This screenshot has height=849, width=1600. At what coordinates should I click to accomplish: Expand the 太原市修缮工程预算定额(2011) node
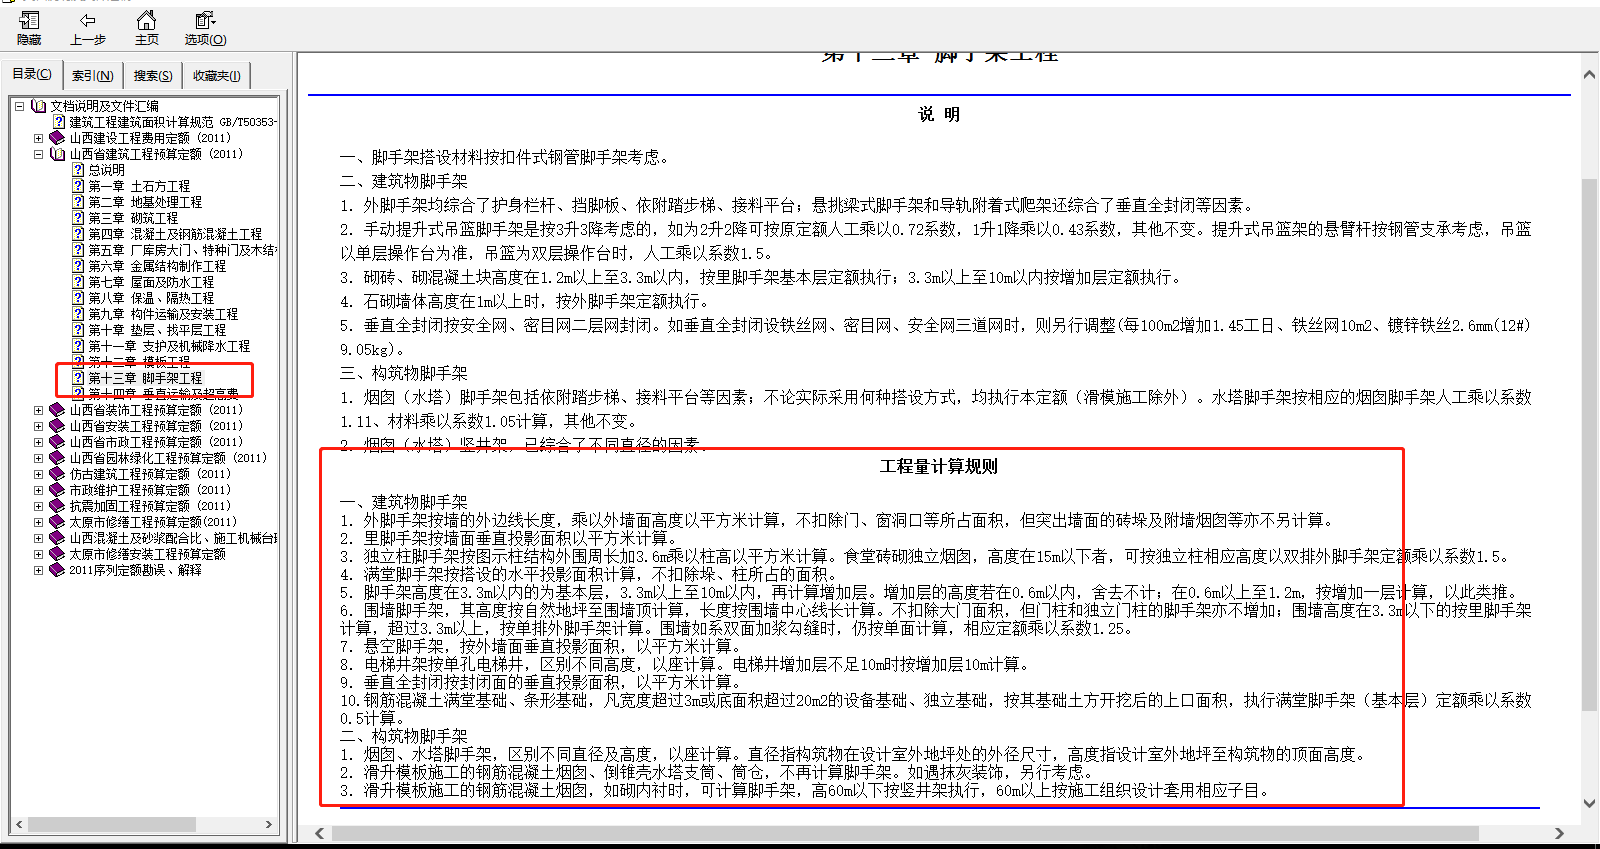(x=38, y=522)
